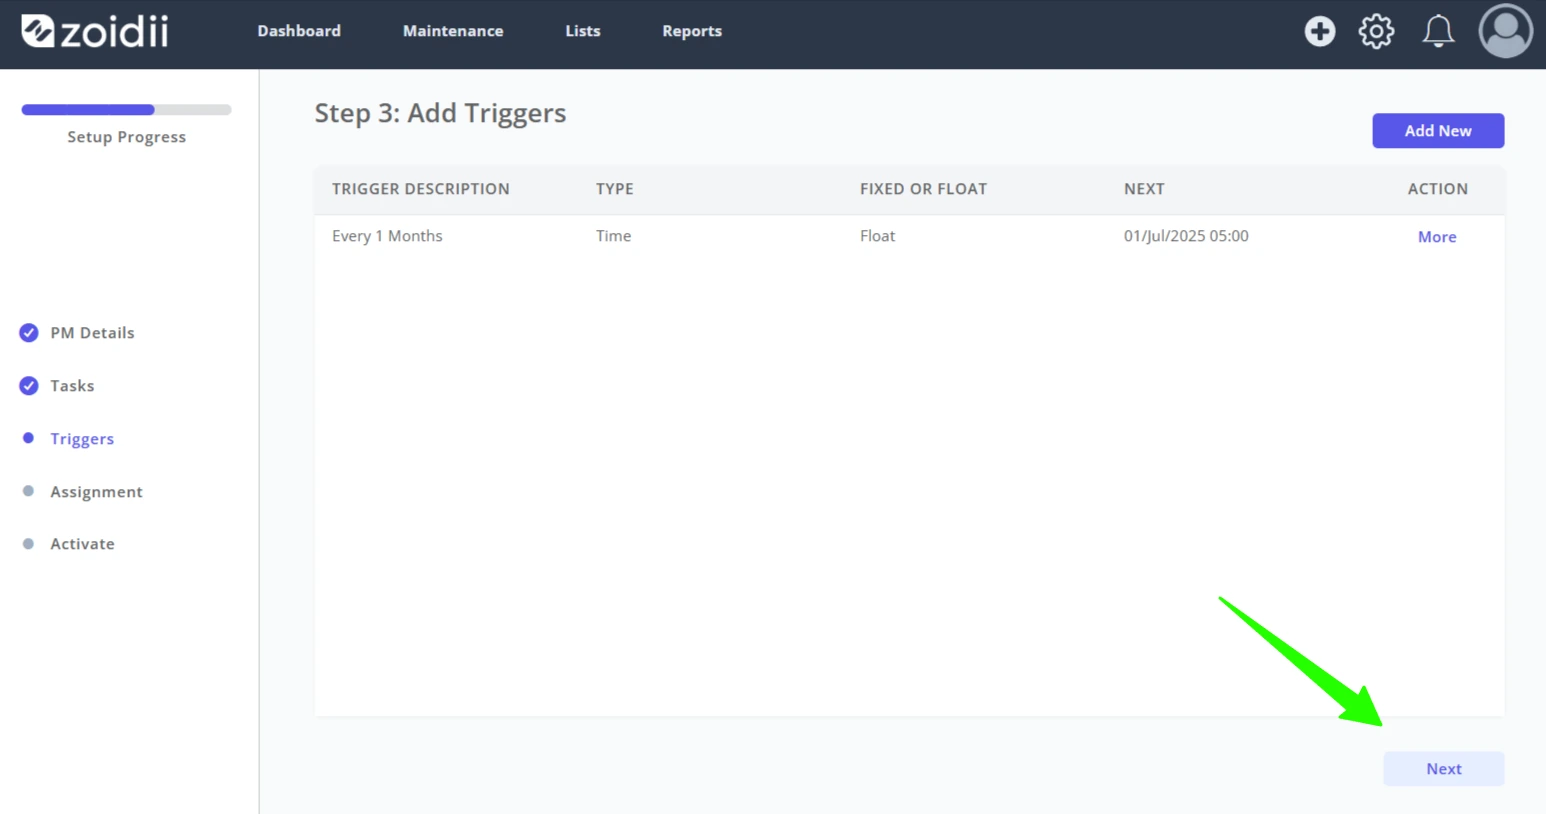
Task: Click the Action column header
Action: point(1438,189)
